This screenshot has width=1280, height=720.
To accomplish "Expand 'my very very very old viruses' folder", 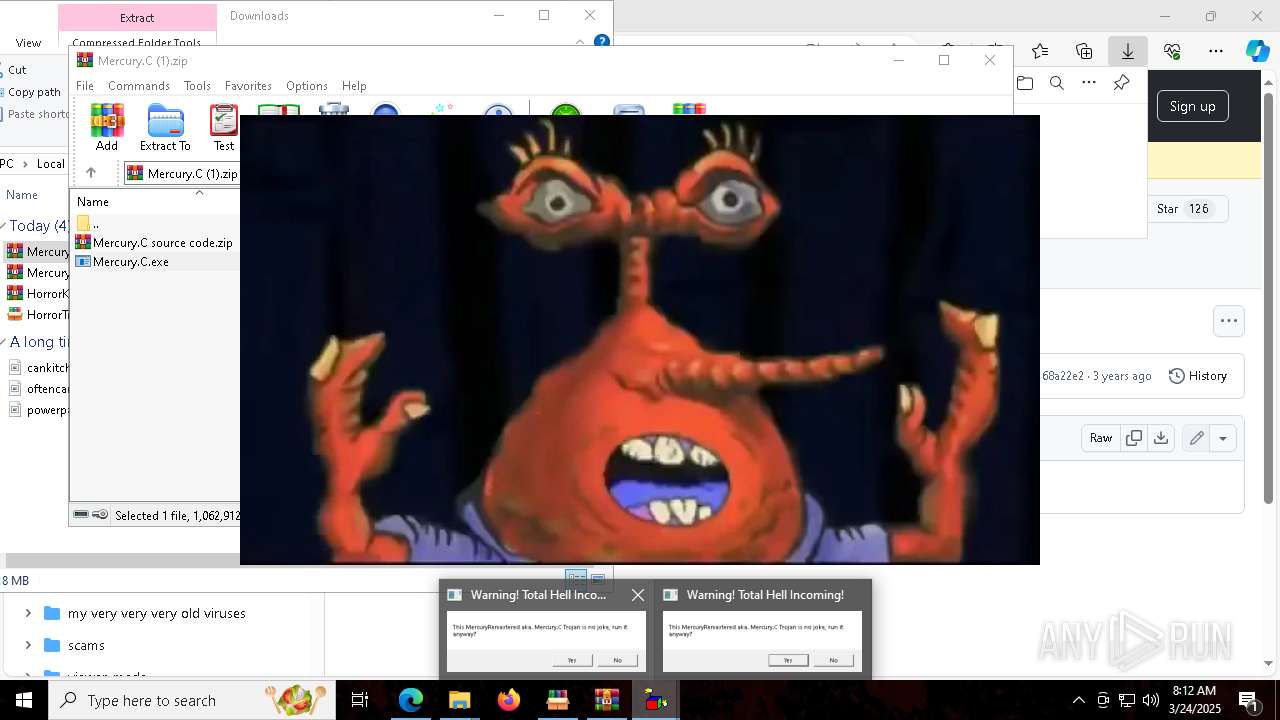I will 28,613.
